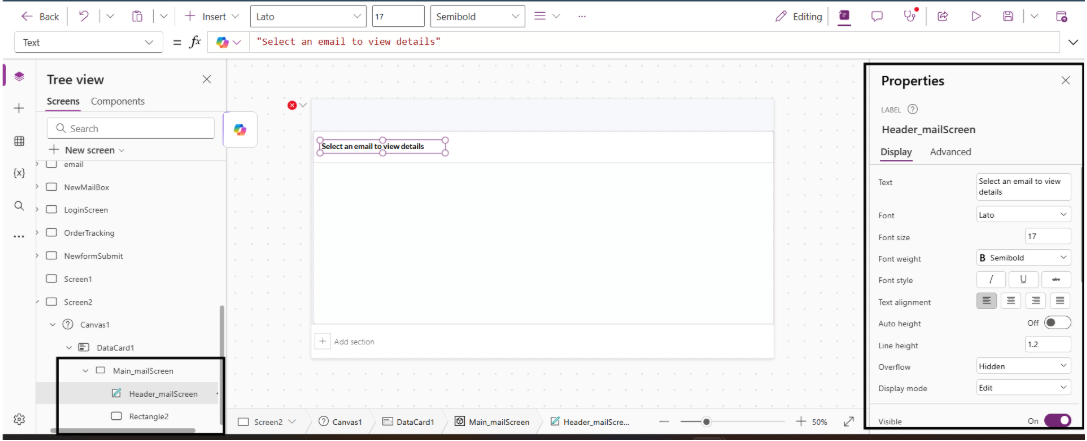Click the zoom slider handle
The width and height of the screenshot is (1087, 441).
click(706, 422)
